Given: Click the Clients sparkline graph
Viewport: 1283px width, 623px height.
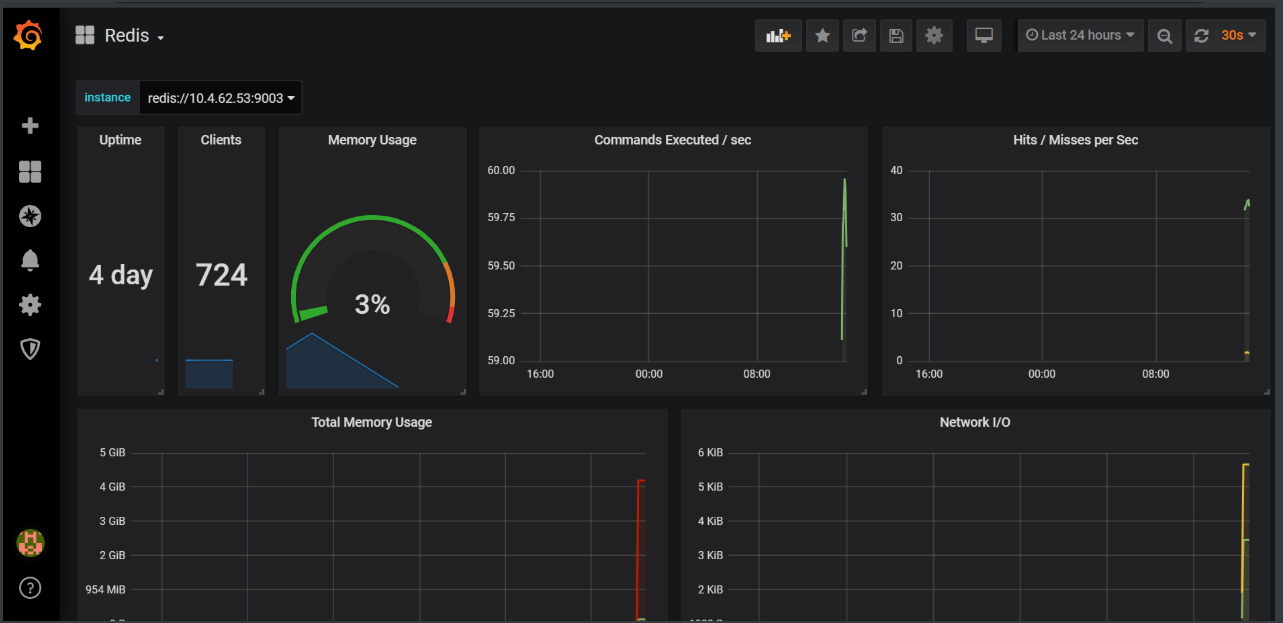Looking at the screenshot, I should coord(209,373).
